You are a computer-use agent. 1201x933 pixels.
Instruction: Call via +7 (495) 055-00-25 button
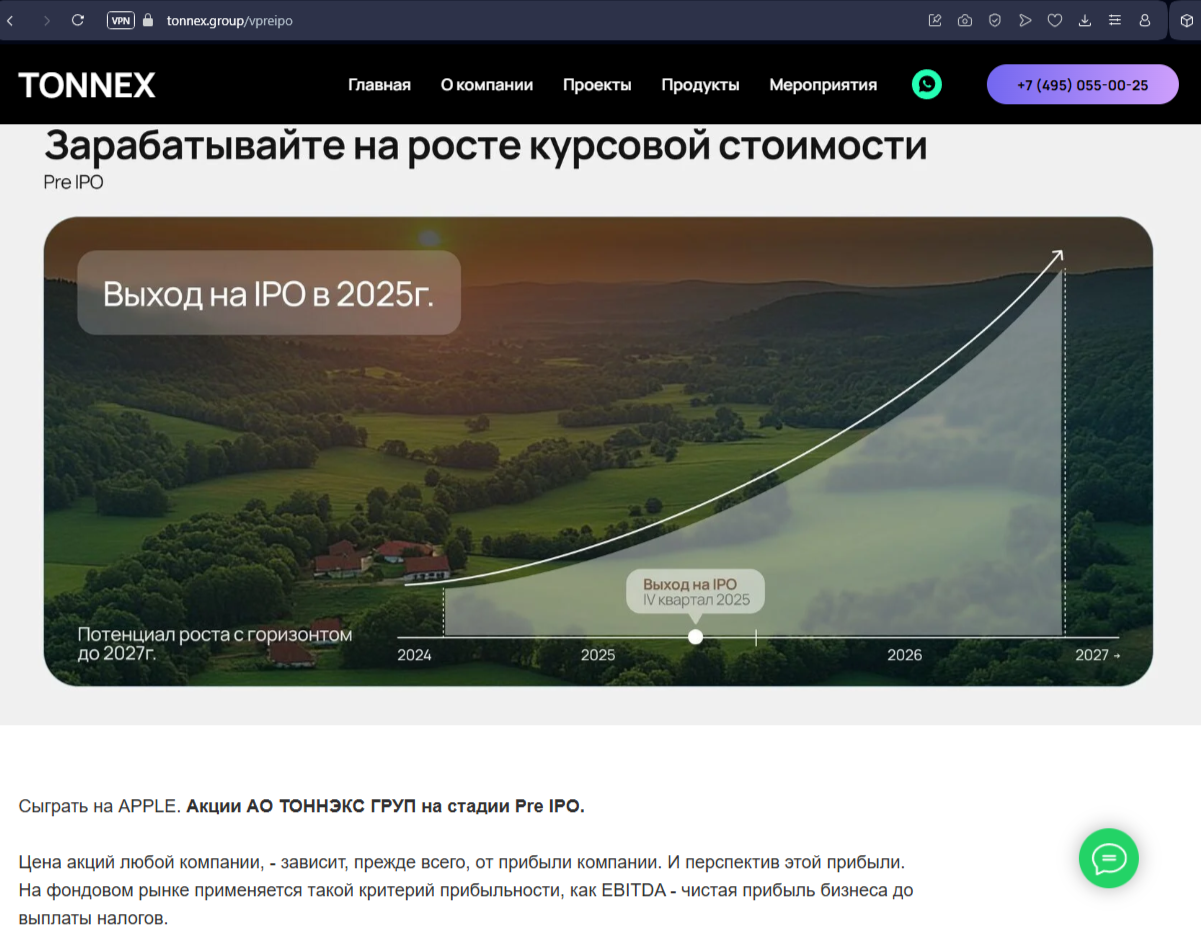[1083, 85]
